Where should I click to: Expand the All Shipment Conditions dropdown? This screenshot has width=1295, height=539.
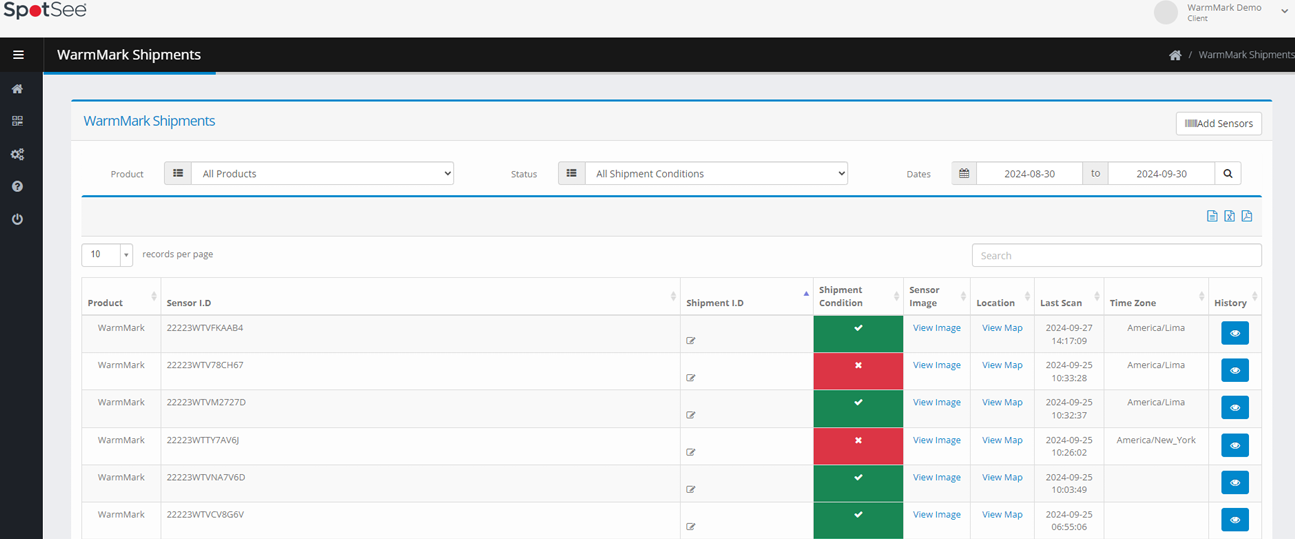715,174
